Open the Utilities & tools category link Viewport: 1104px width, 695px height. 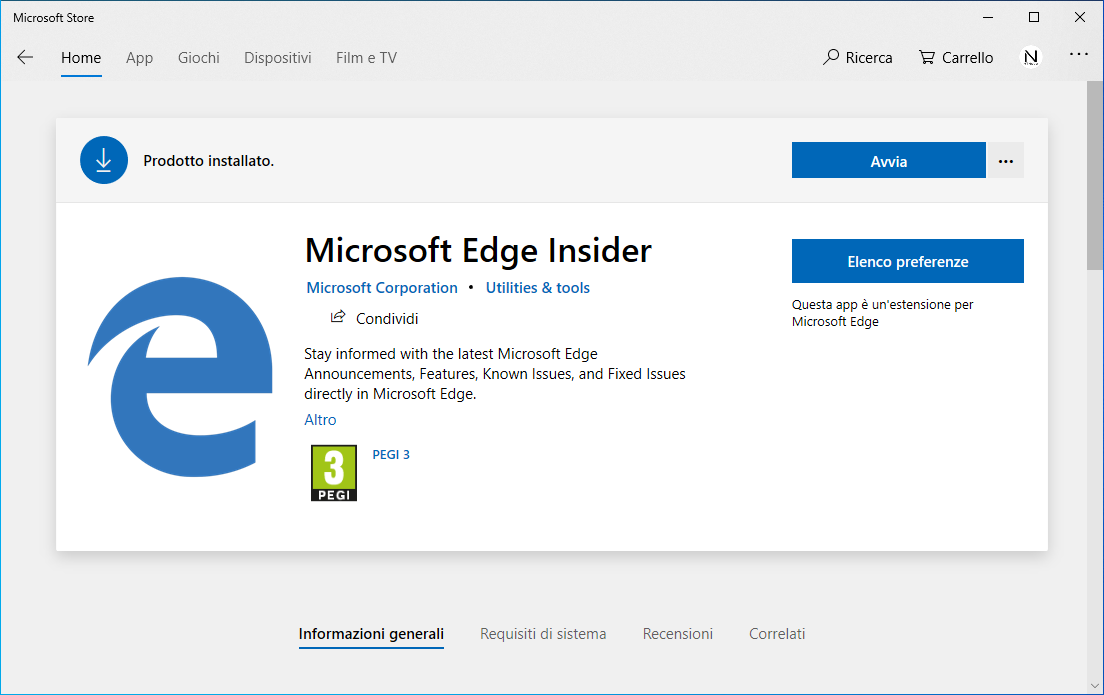click(x=537, y=287)
